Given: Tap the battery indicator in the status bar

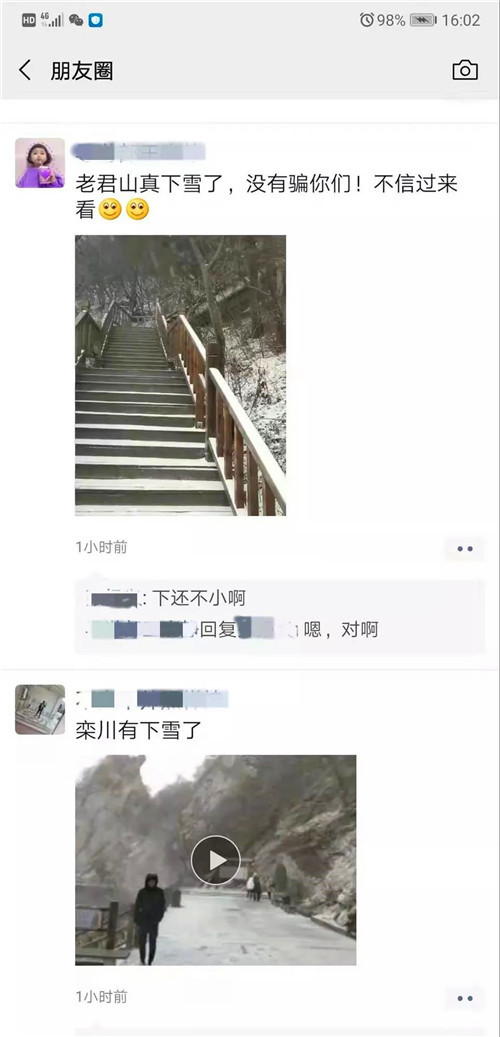Looking at the screenshot, I should [x=423, y=20].
